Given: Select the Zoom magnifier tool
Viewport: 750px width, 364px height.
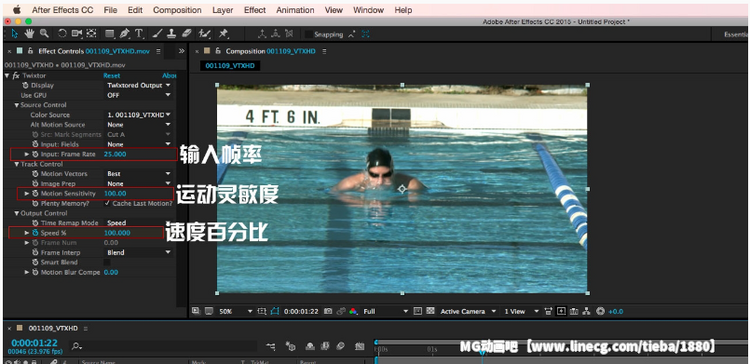Looking at the screenshot, I should [x=44, y=33].
